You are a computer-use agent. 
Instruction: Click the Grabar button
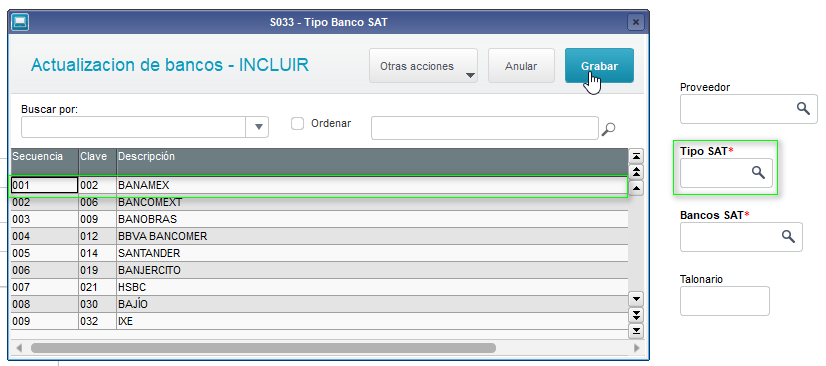599,66
